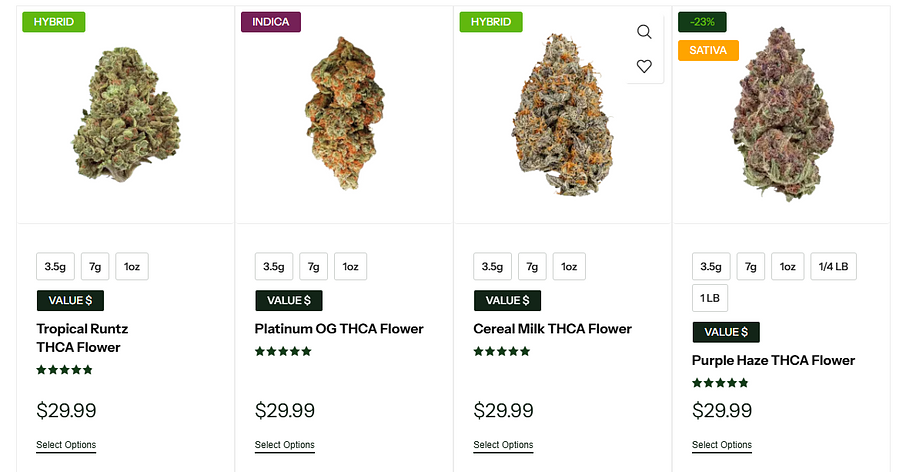This screenshot has width=906, height=472.
Task: Click the -23% discount badge
Action: pos(702,22)
